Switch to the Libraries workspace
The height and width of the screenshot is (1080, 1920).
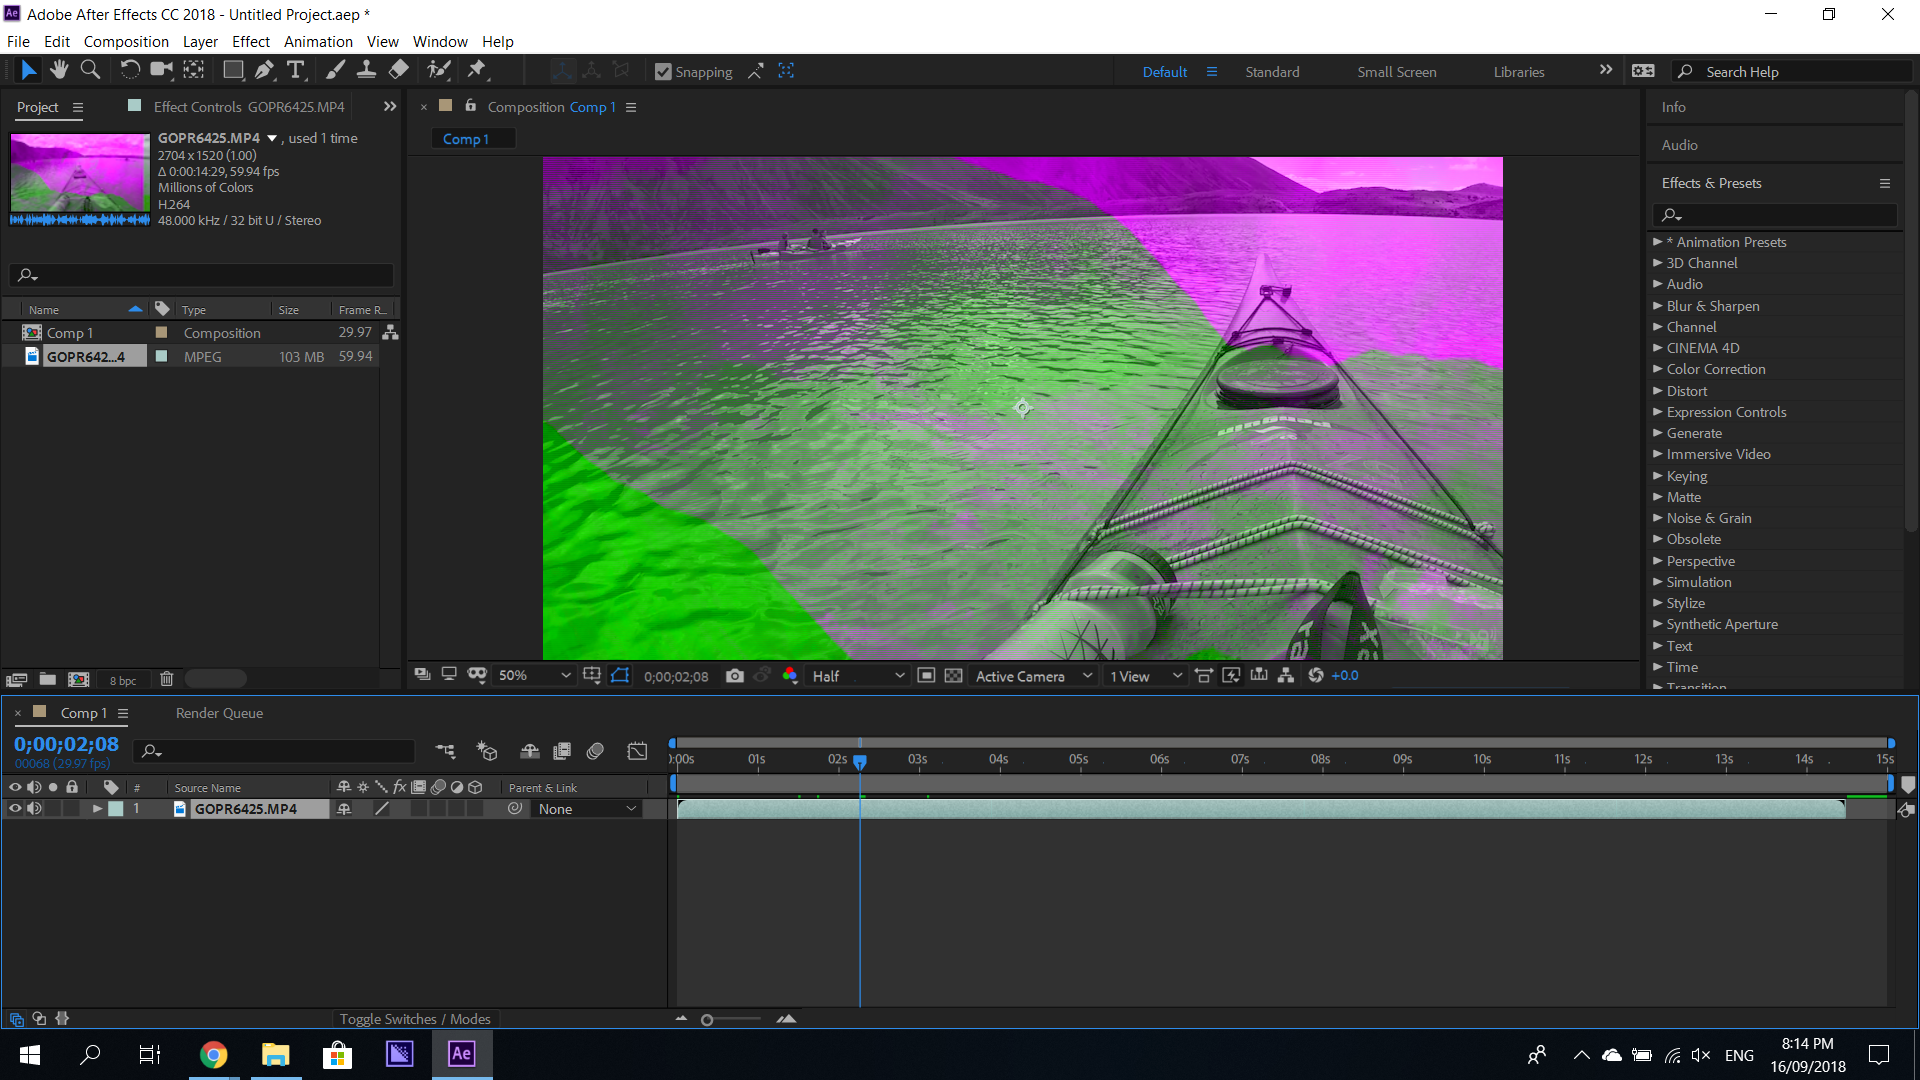pyautogui.click(x=1519, y=72)
